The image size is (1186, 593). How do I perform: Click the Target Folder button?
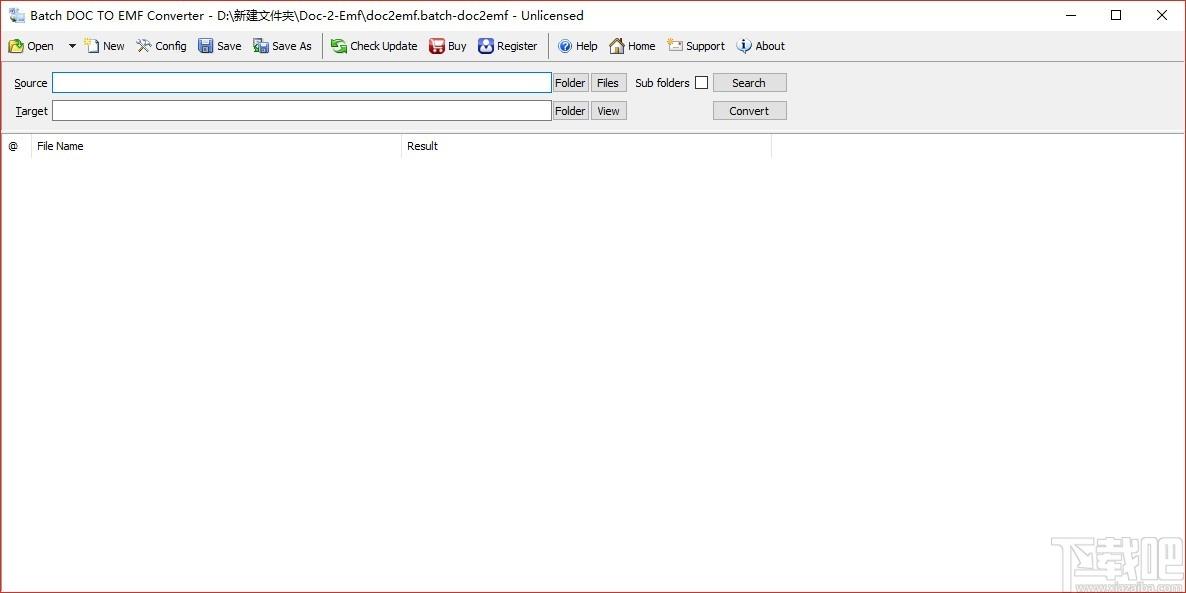pyautogui.click(x=570, y=110)
